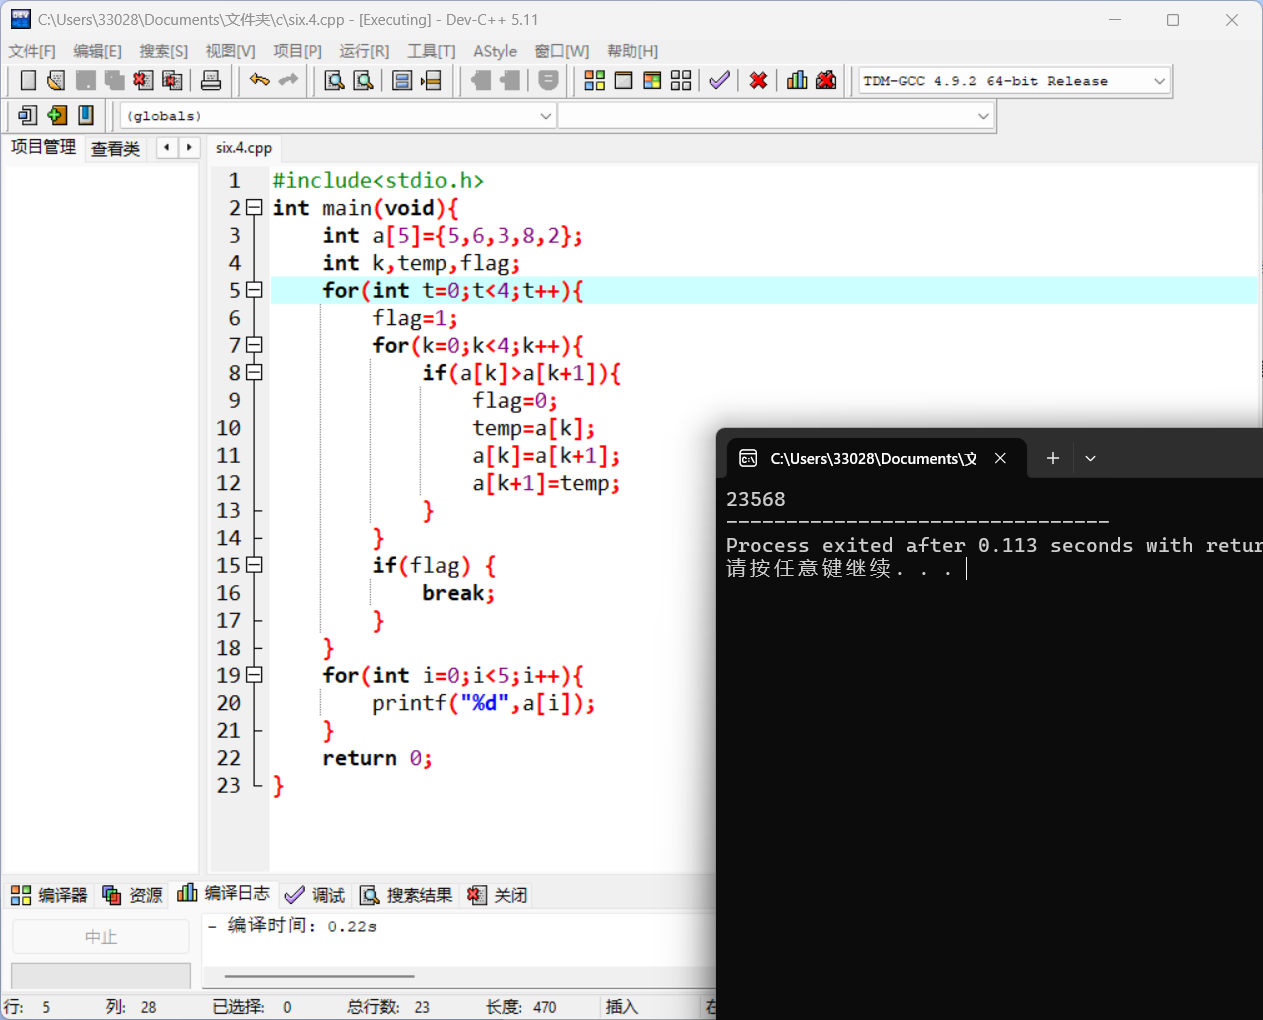Screen dimensions: 1263x1020
Task: Open profile analysis bar chart icon
Action: (797, 80)
